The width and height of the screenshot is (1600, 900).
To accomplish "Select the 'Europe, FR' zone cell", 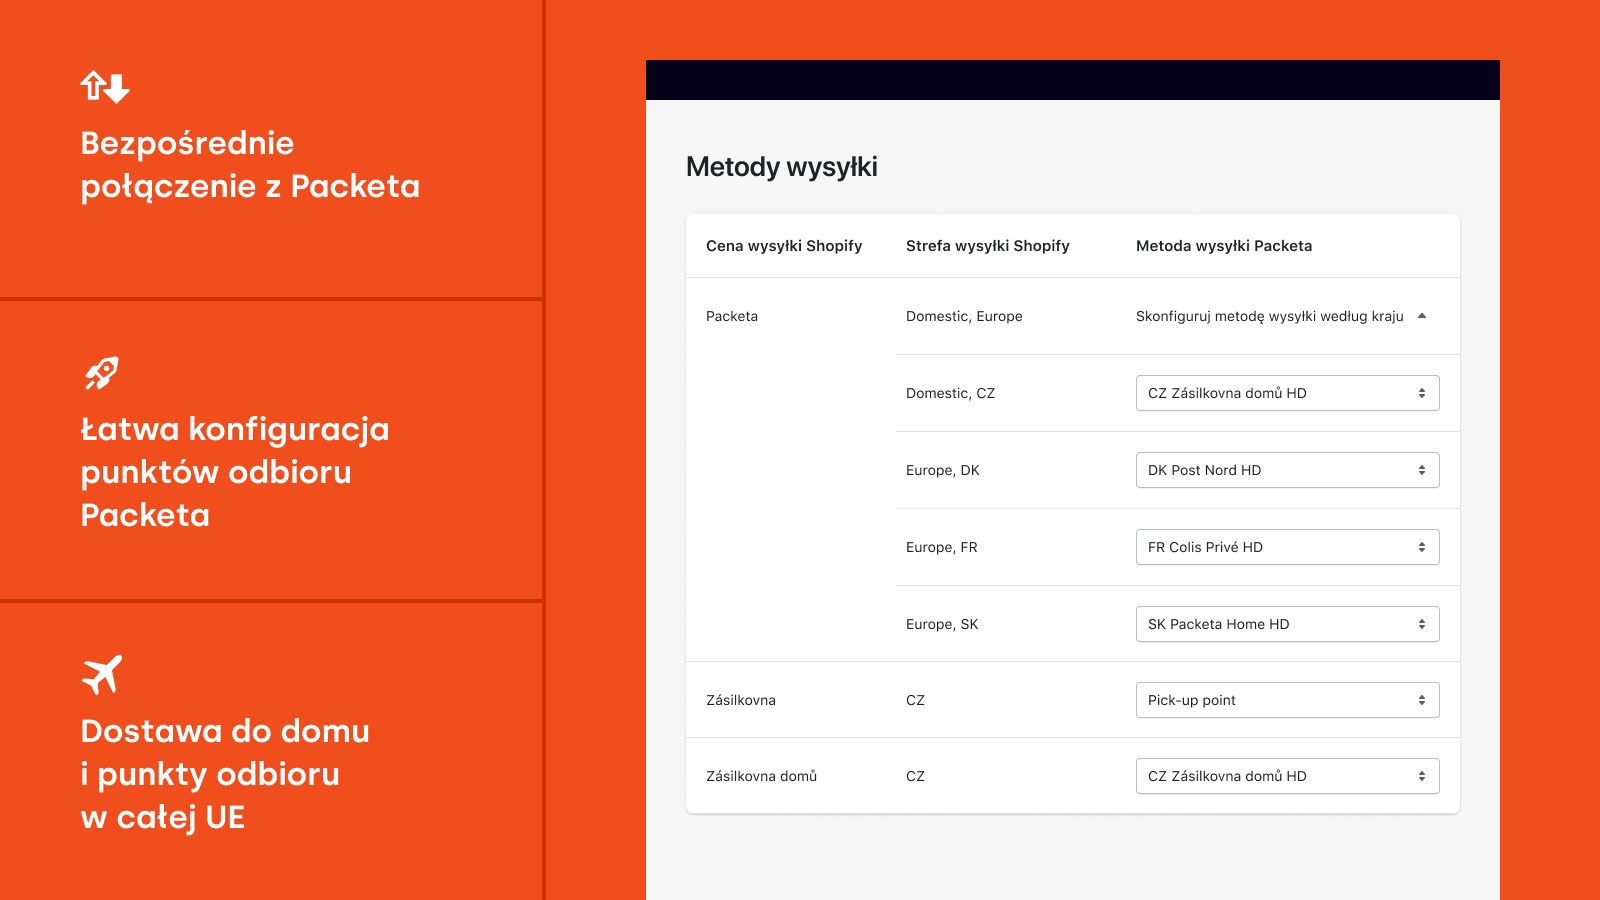I will point(942,547).
